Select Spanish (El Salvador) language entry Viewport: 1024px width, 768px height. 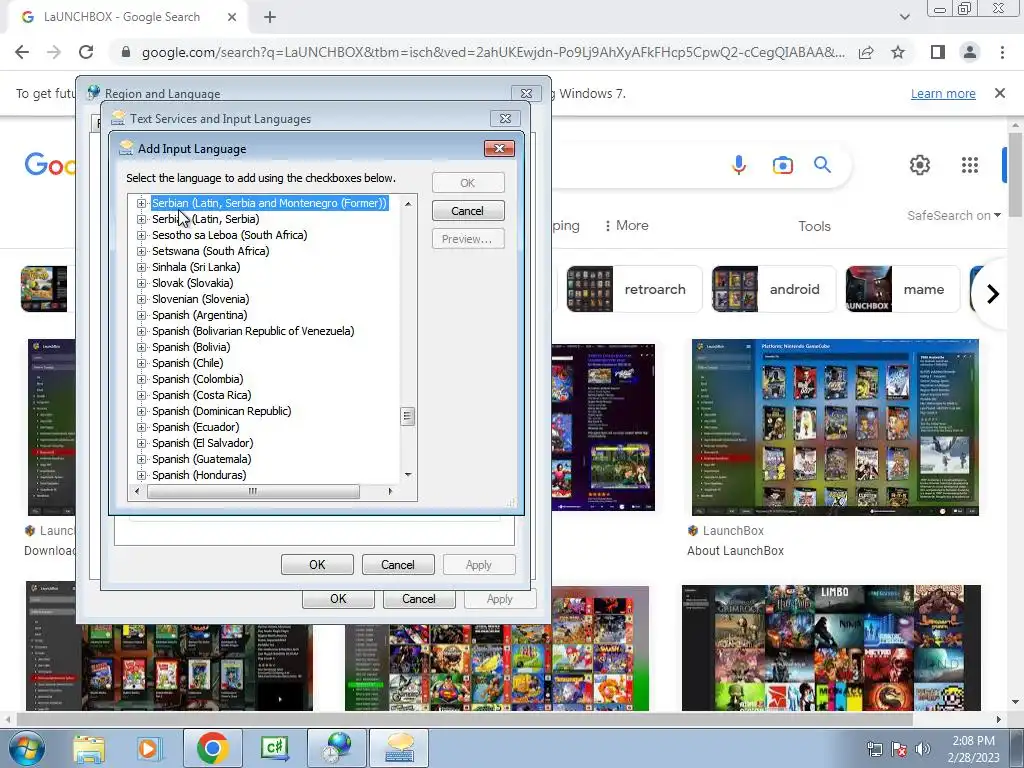(202, 443)
